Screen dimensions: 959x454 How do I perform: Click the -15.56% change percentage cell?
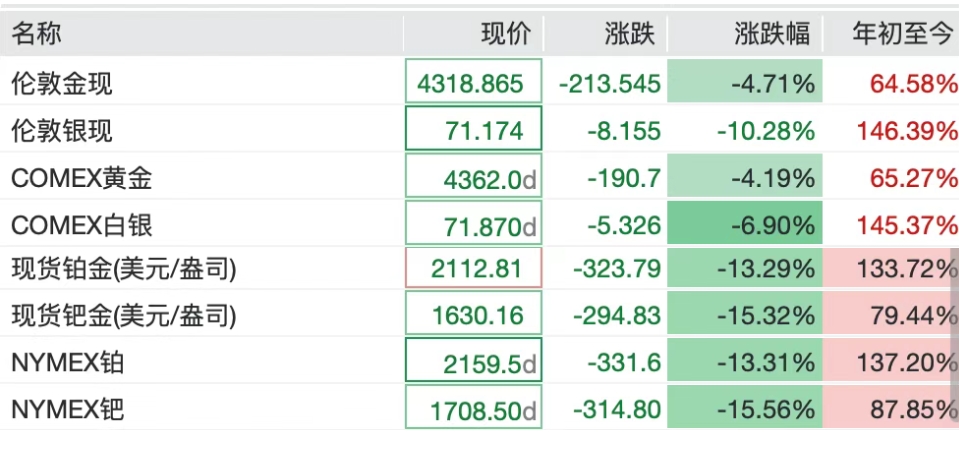[x=744, y=409]
